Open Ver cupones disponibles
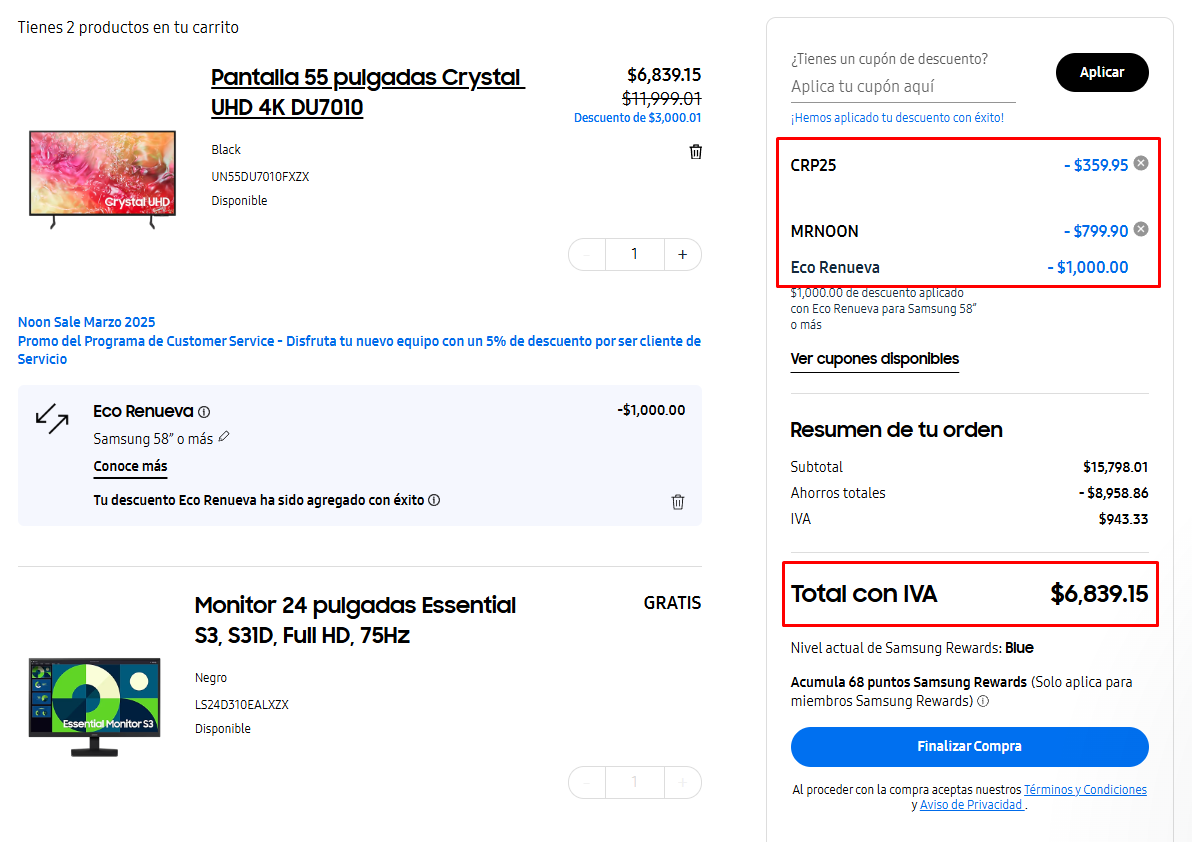Viewport: 1192px width, 842px height. point(874,359)
